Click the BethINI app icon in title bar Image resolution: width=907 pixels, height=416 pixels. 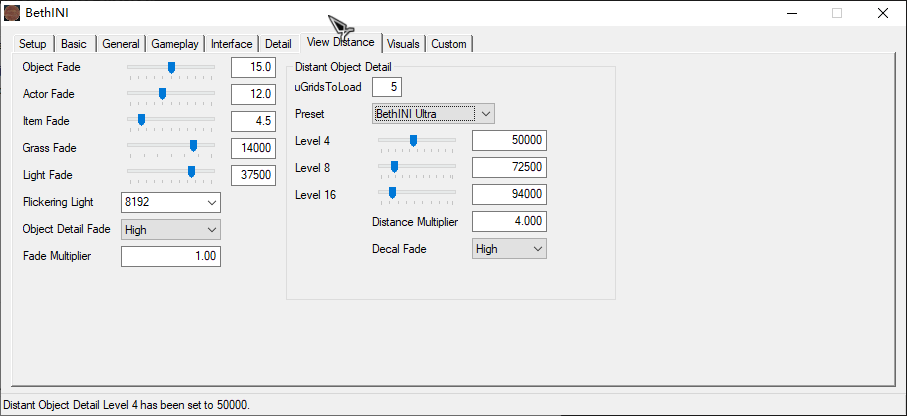(x=12, y=13)
